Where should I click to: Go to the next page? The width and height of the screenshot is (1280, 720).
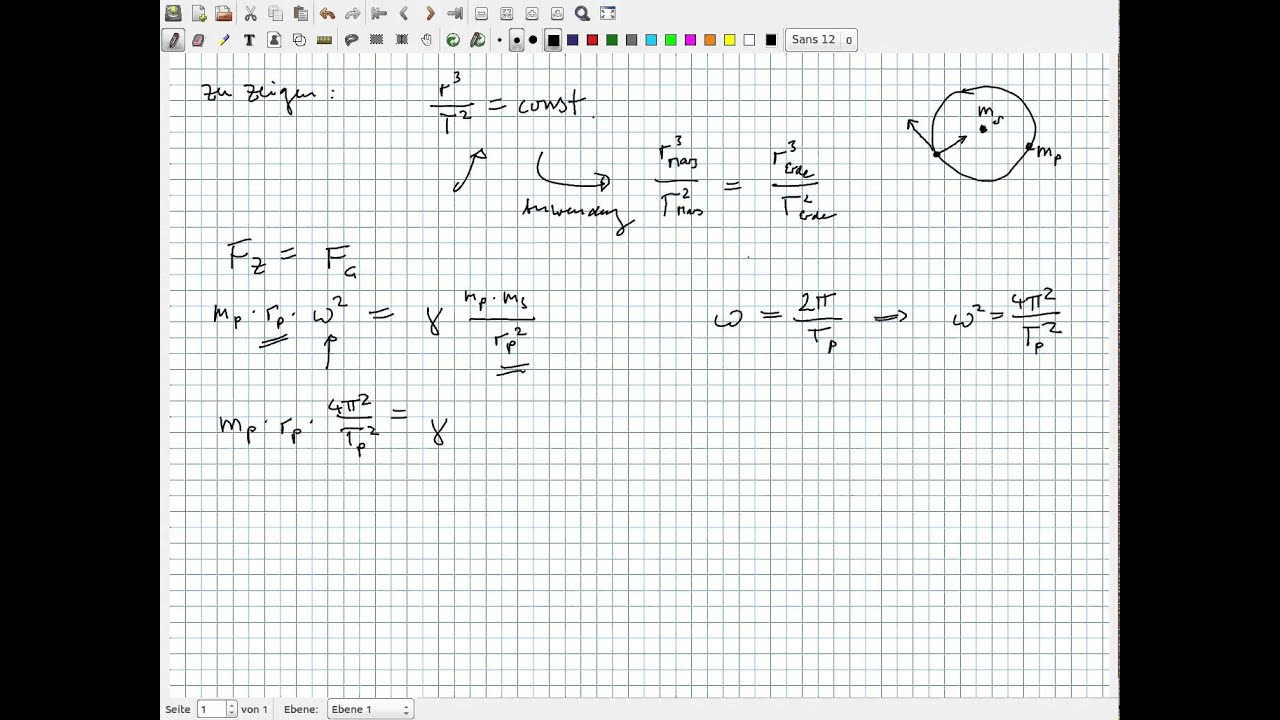[429, 13]
